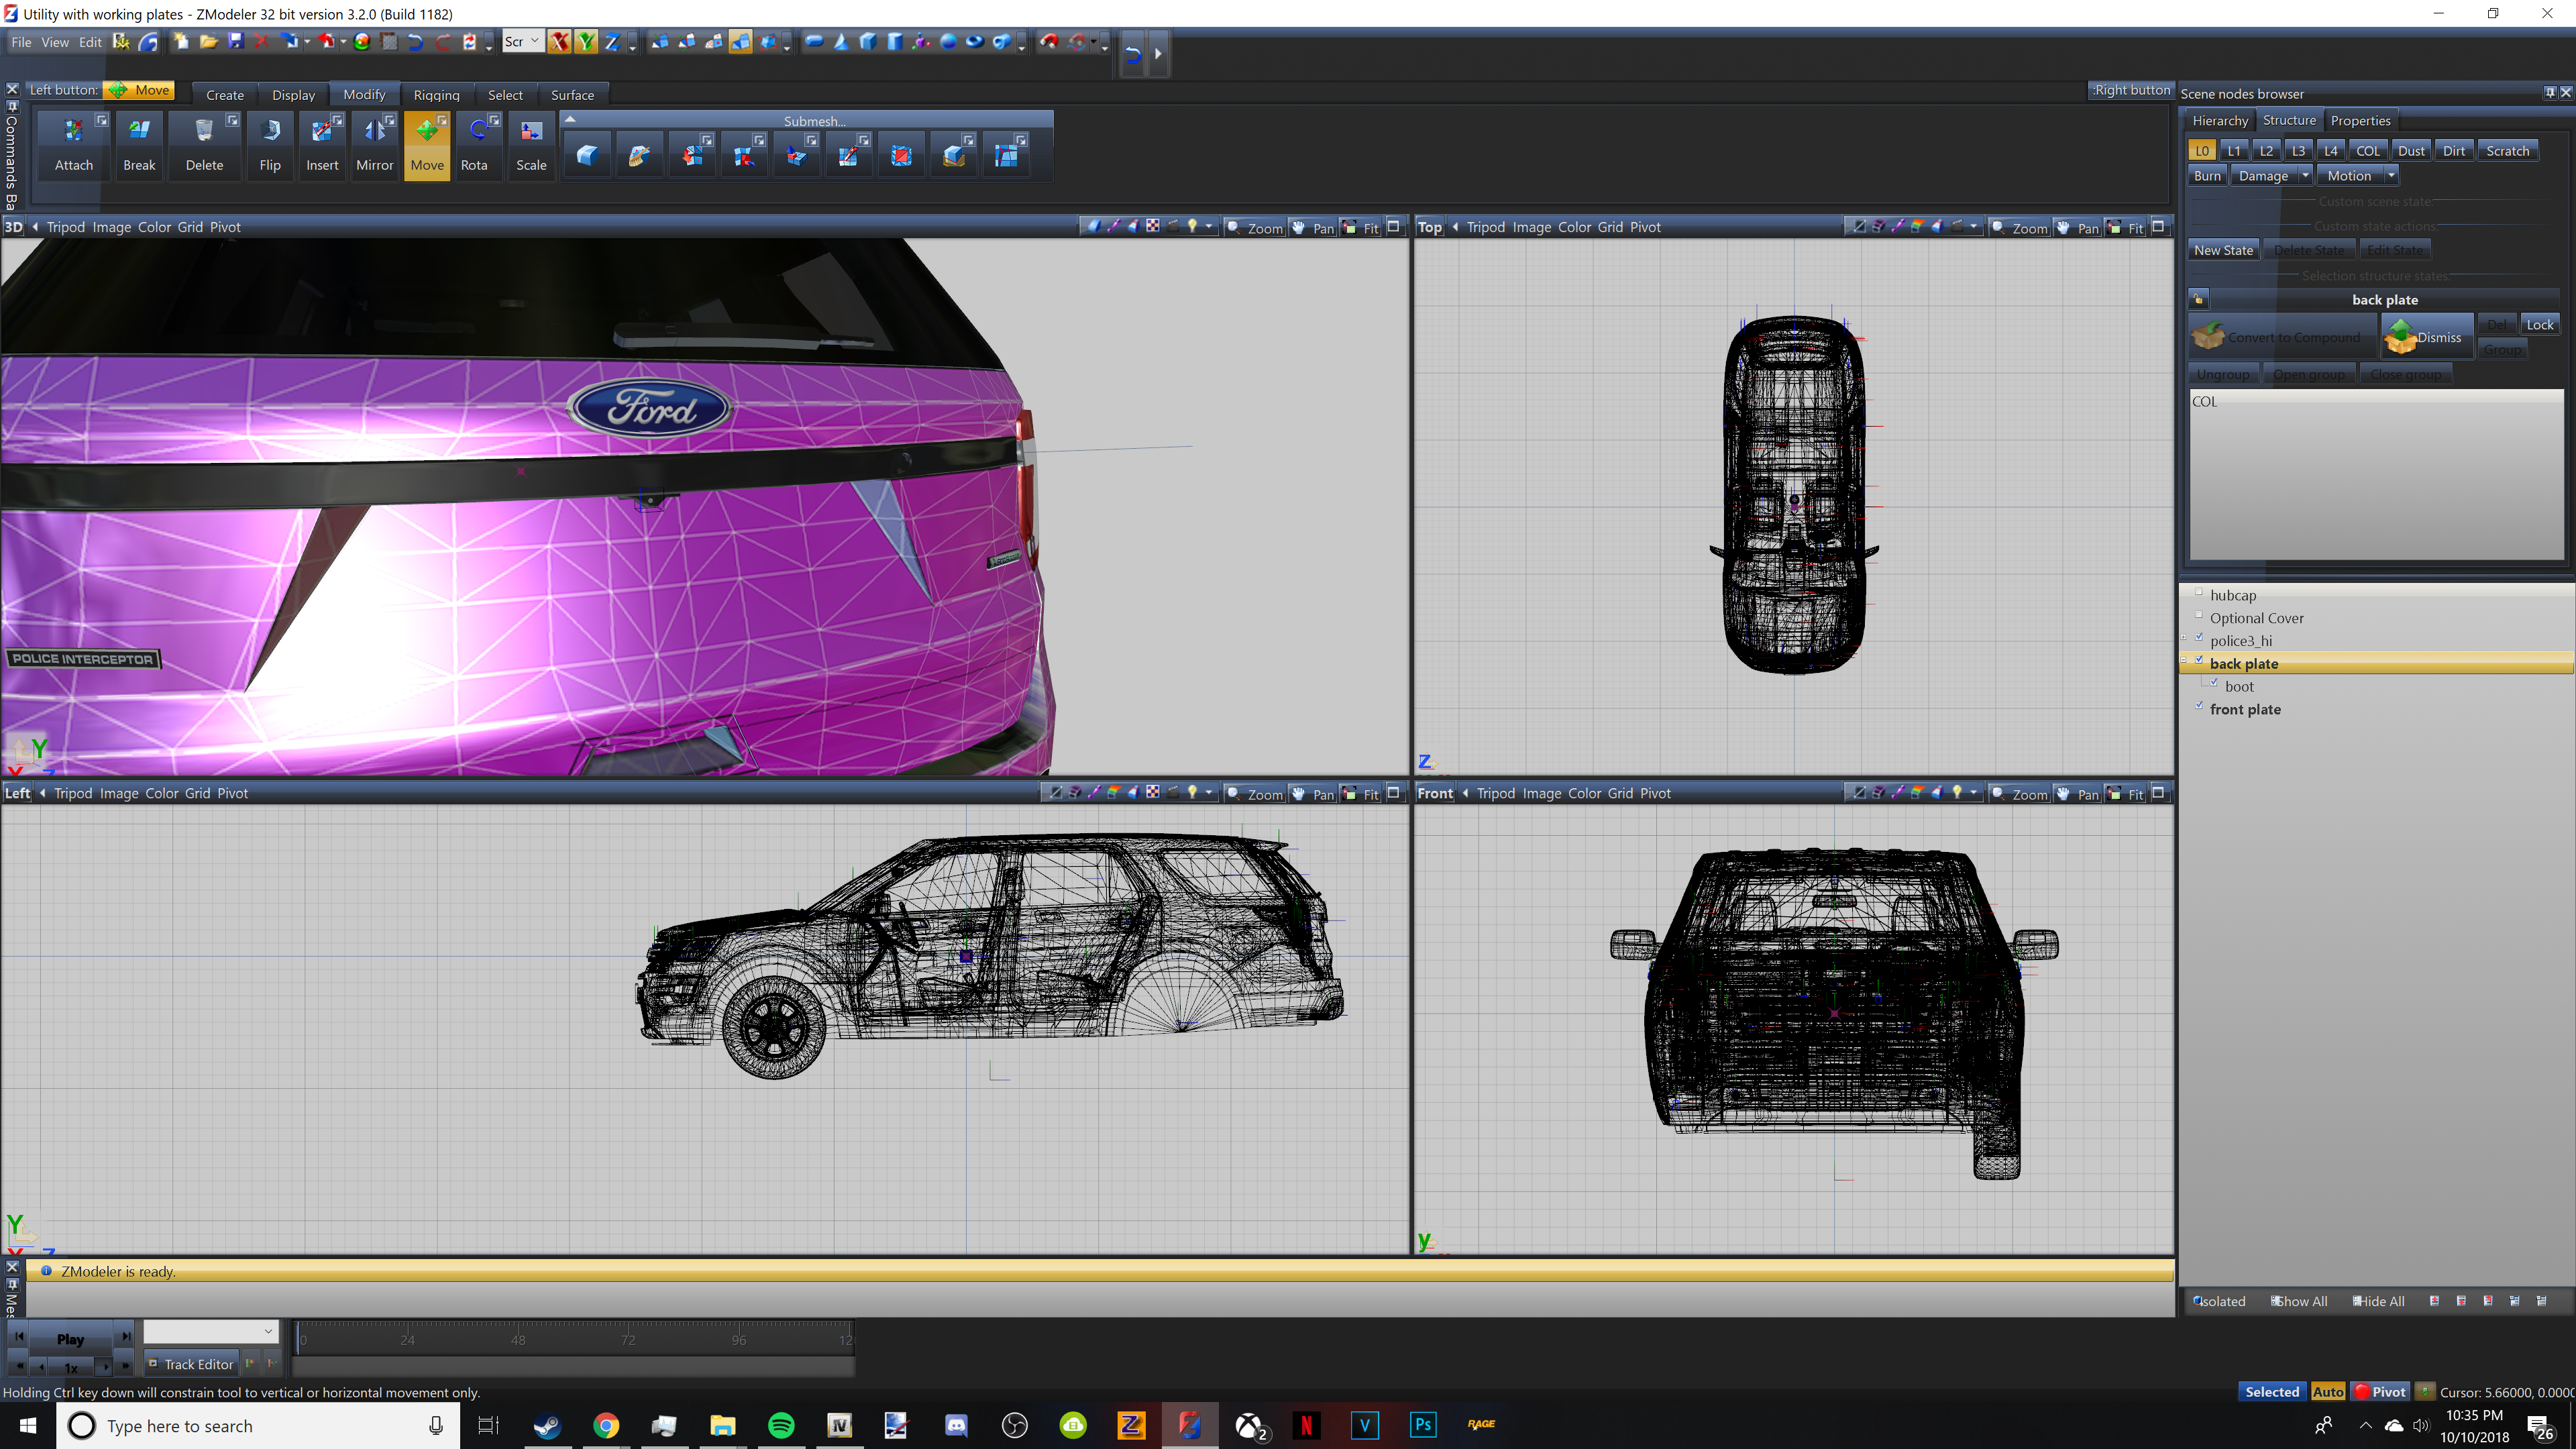Toggle the Z axis constraint
Image resolution: width=2576 pixels, height=1449 pixels.
pyautogui.click(x=612, y=42)
